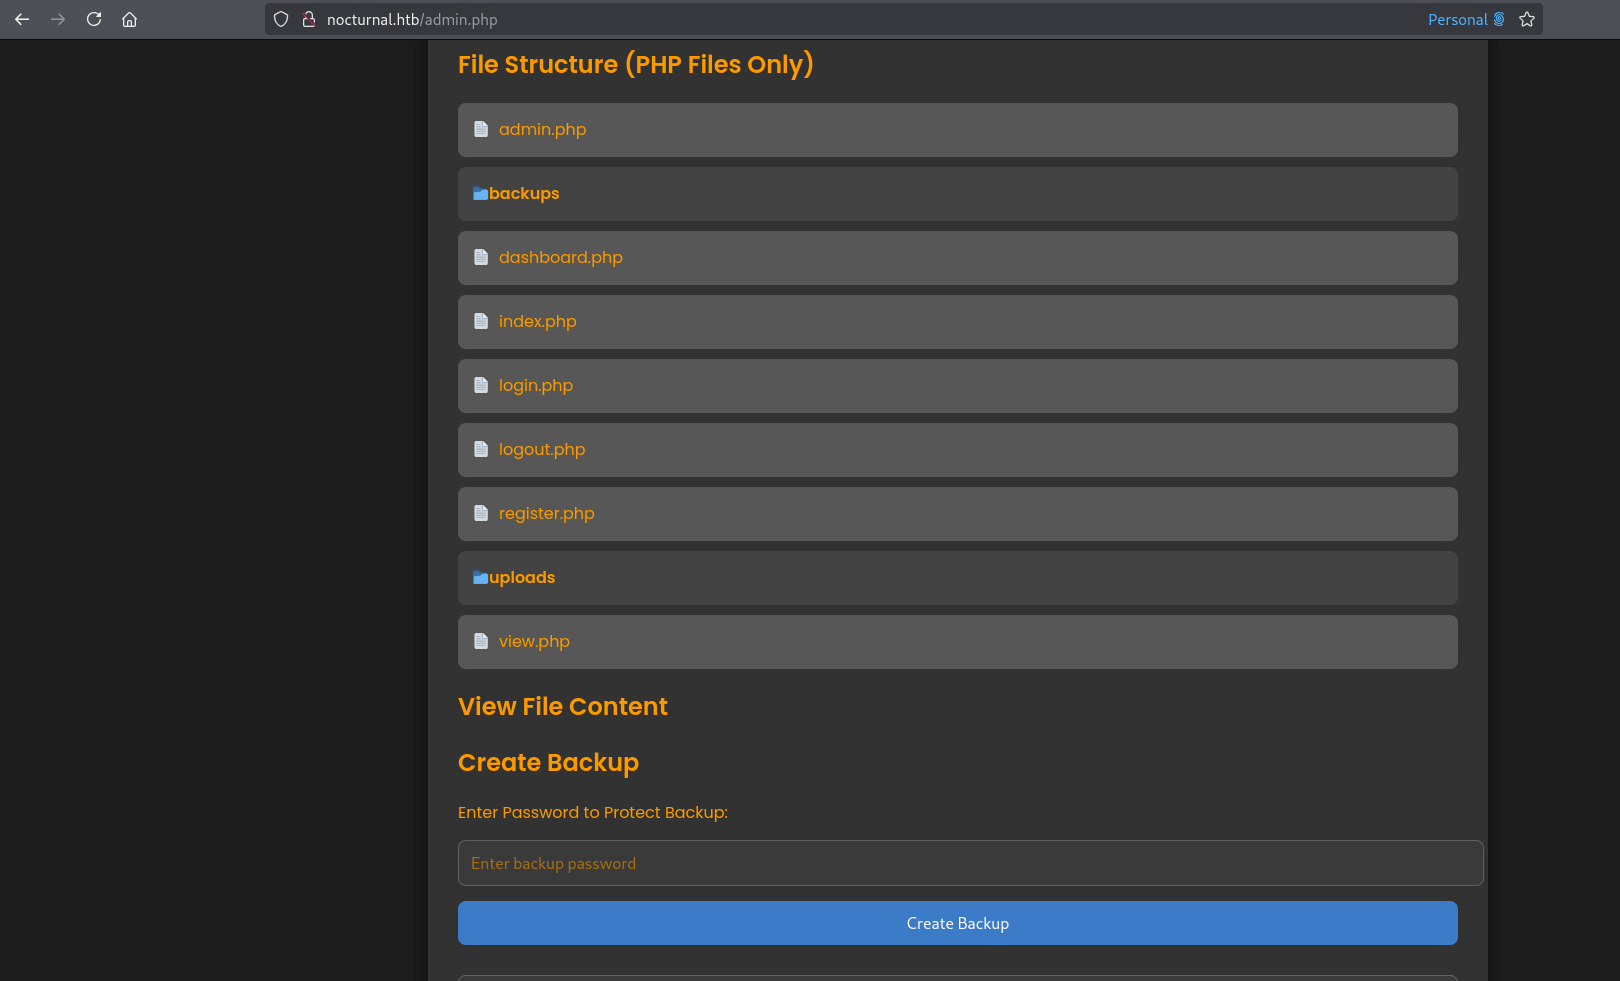The image size is (1620, 981).
Task: Focus the backup password input field
Action: click(970, 863)
